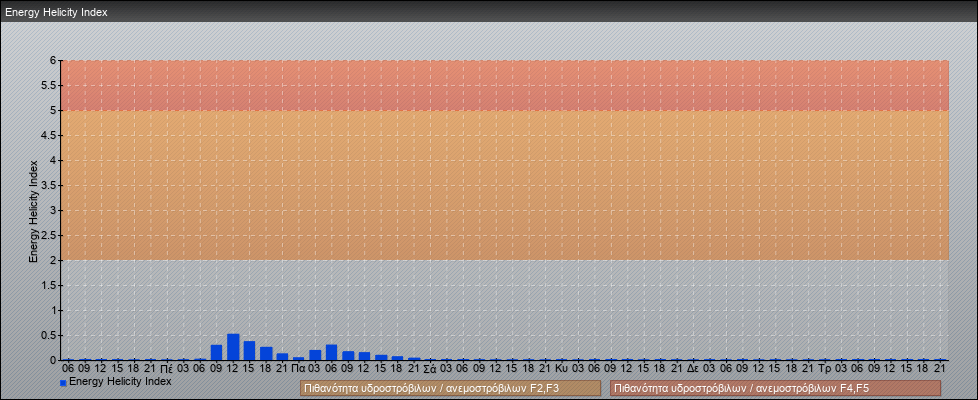Viewport: 978px width, 400px height.
Task: Click the y-axis value 6
Action: (54, 61)
